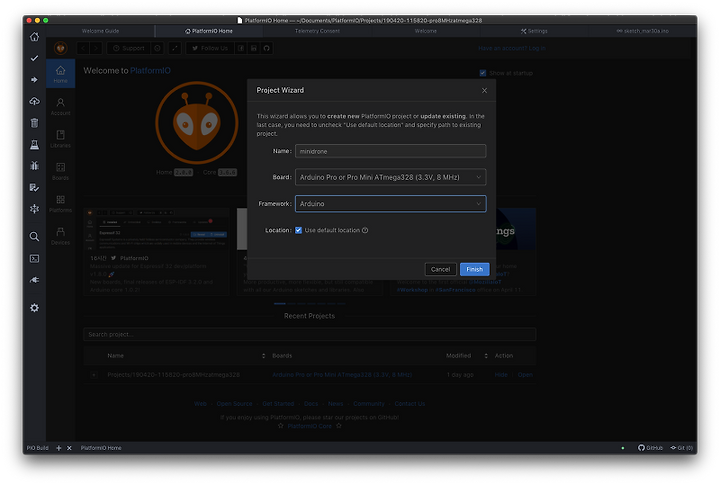Hide recent project via Hide link

click(x=501, y=375)
